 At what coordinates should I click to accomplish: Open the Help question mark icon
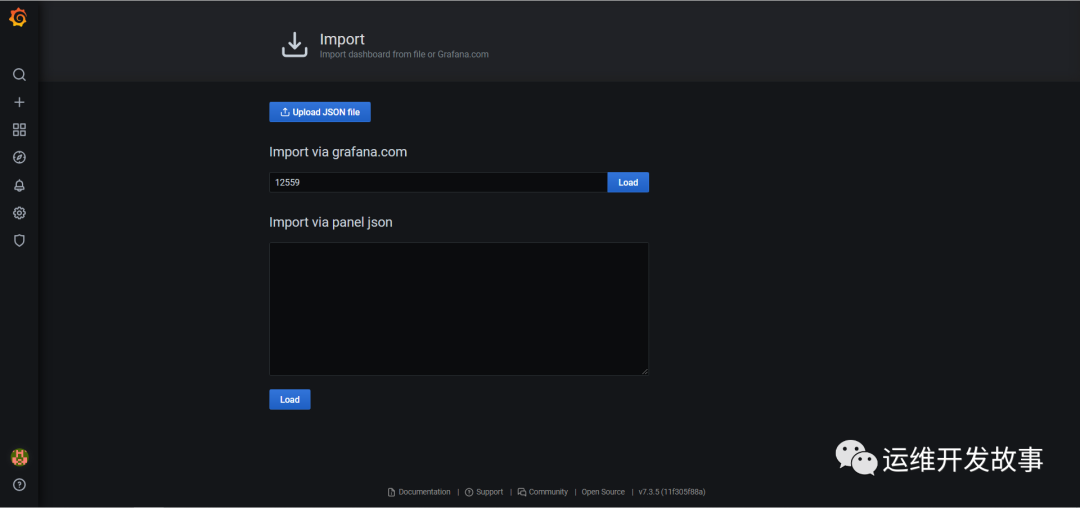[19, 485]
